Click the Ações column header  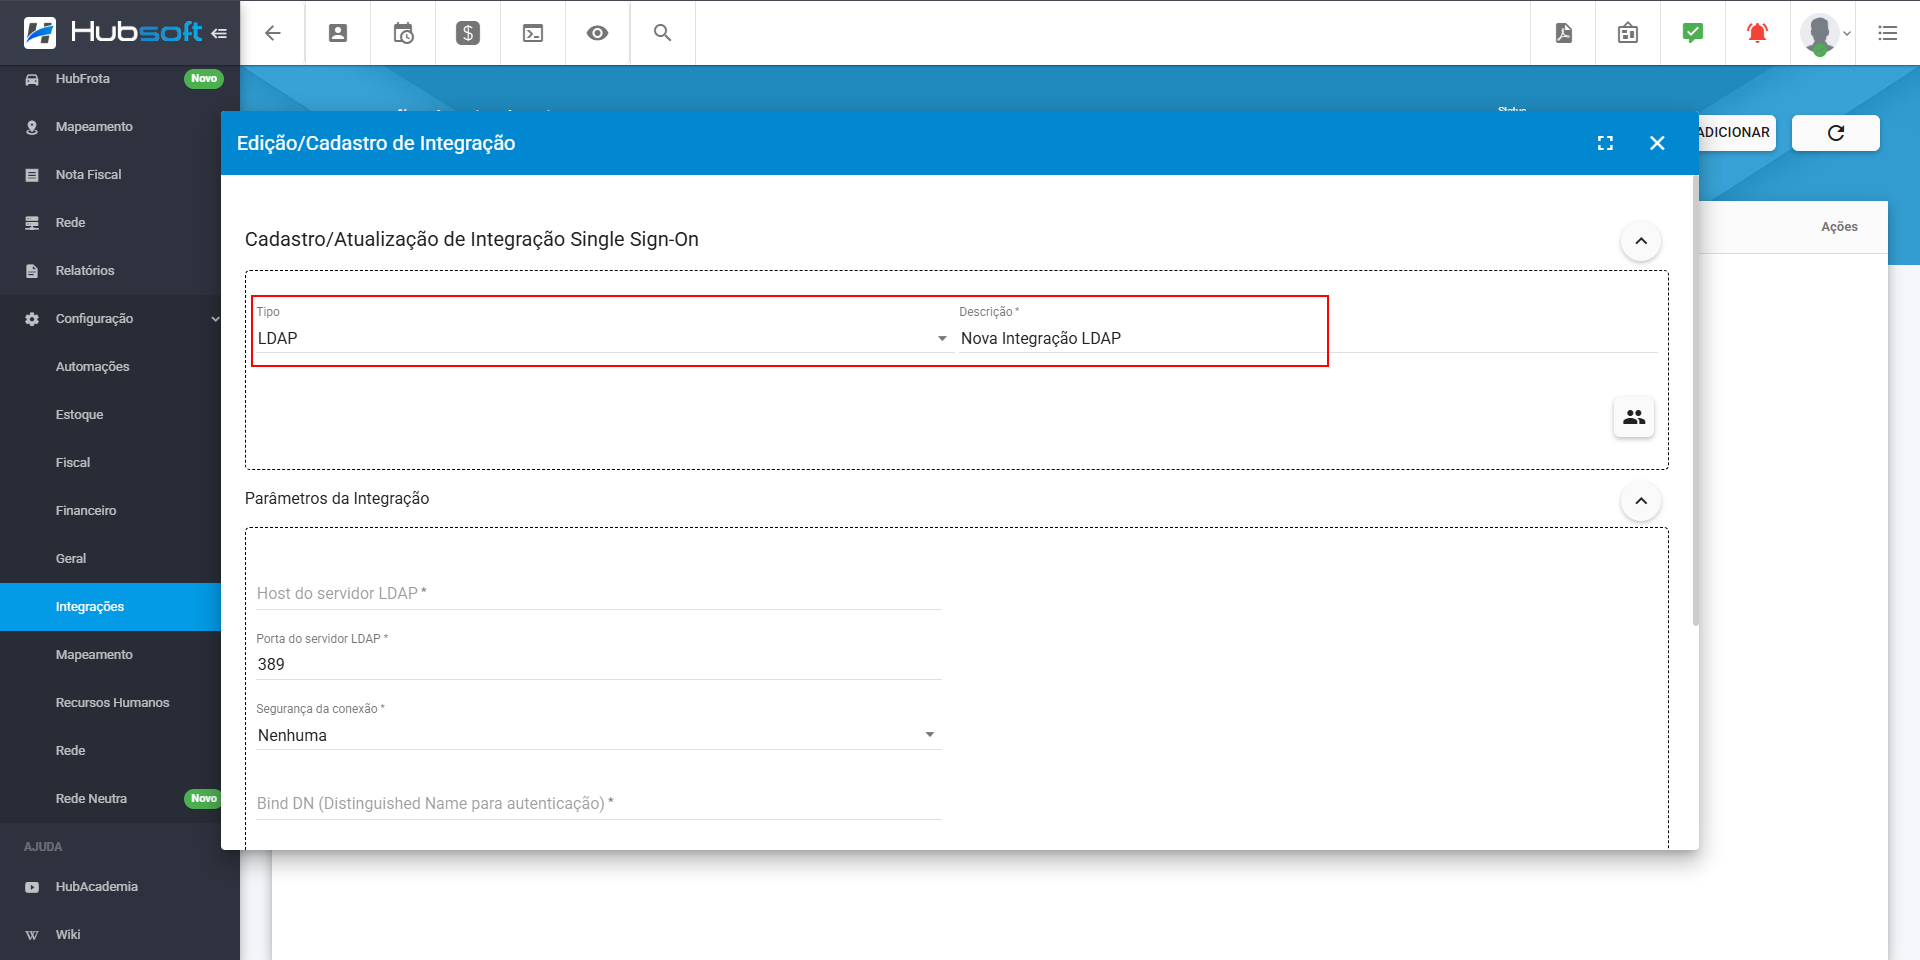[x=1839, y=227]
